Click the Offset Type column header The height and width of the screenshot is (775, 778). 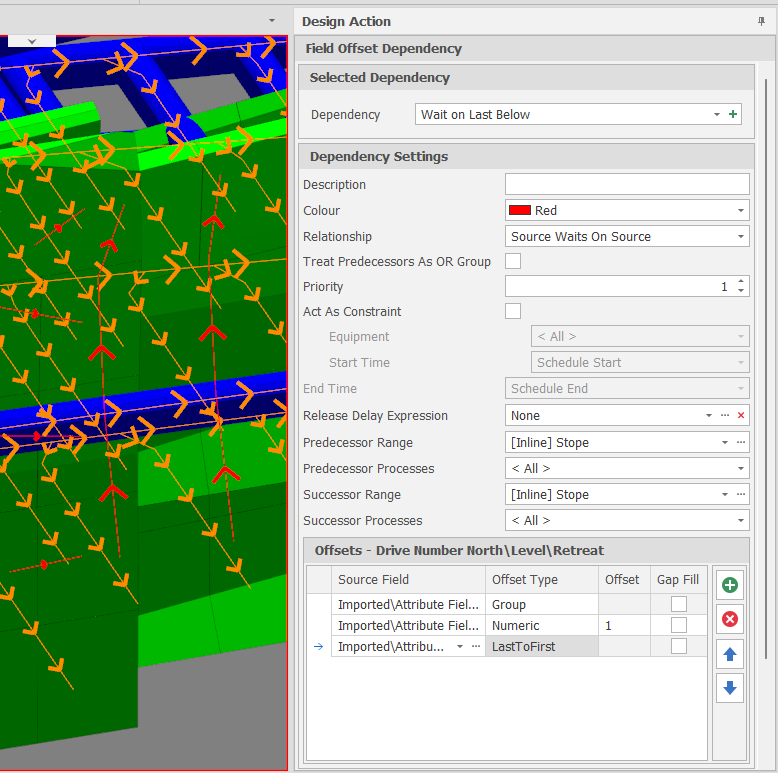click(x=525, y=580)
